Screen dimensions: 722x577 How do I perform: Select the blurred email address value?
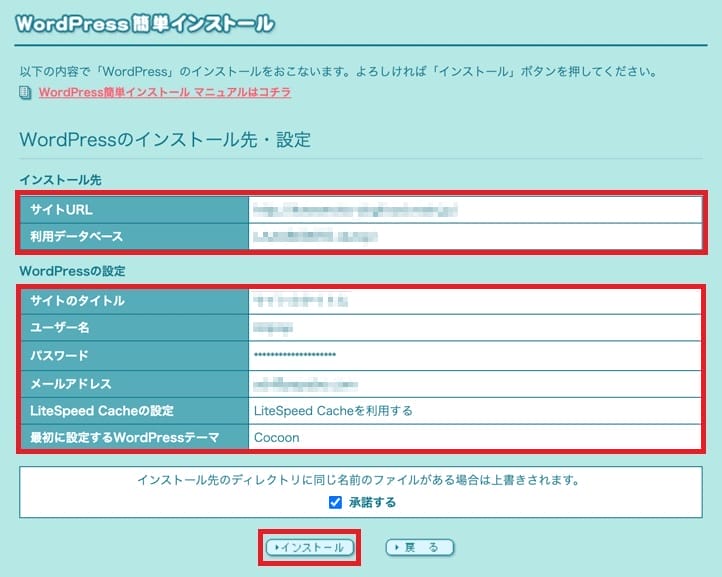306,383
